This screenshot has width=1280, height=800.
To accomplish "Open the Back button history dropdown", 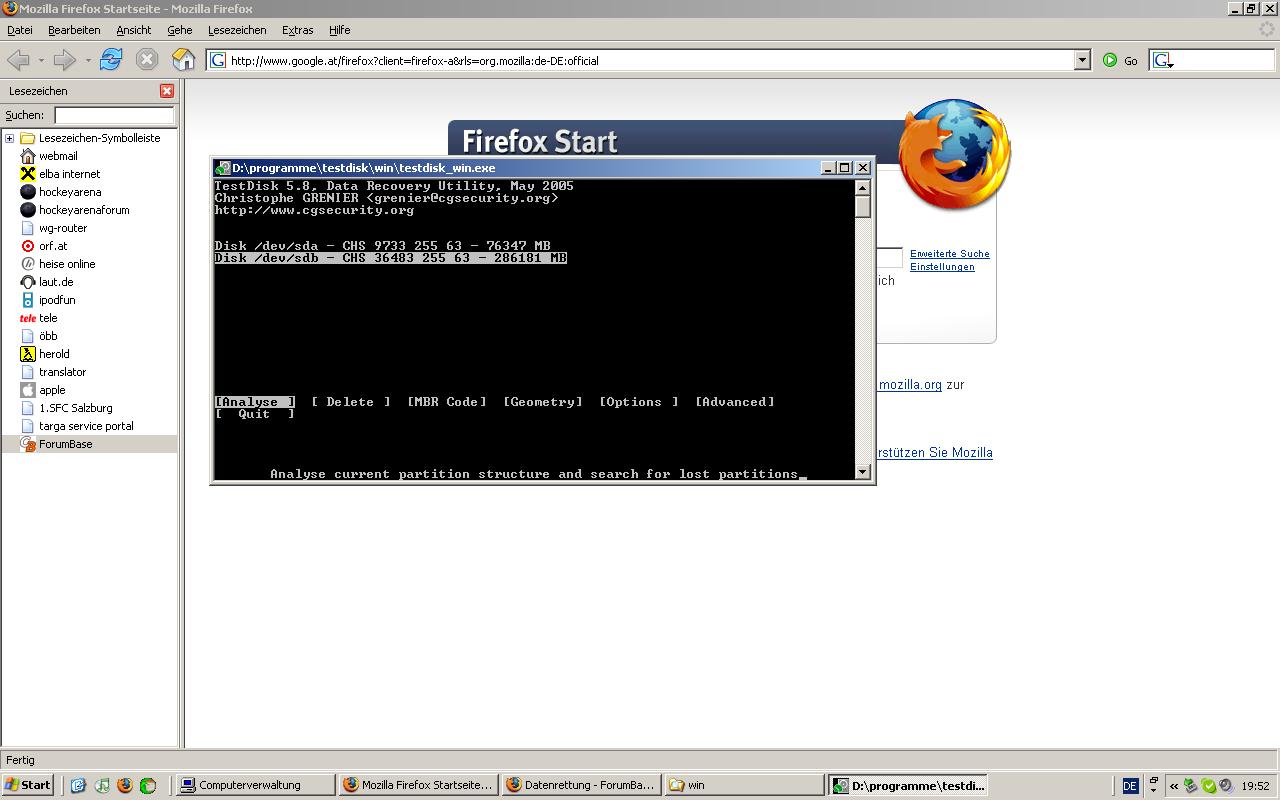I will tap(41, 60).
